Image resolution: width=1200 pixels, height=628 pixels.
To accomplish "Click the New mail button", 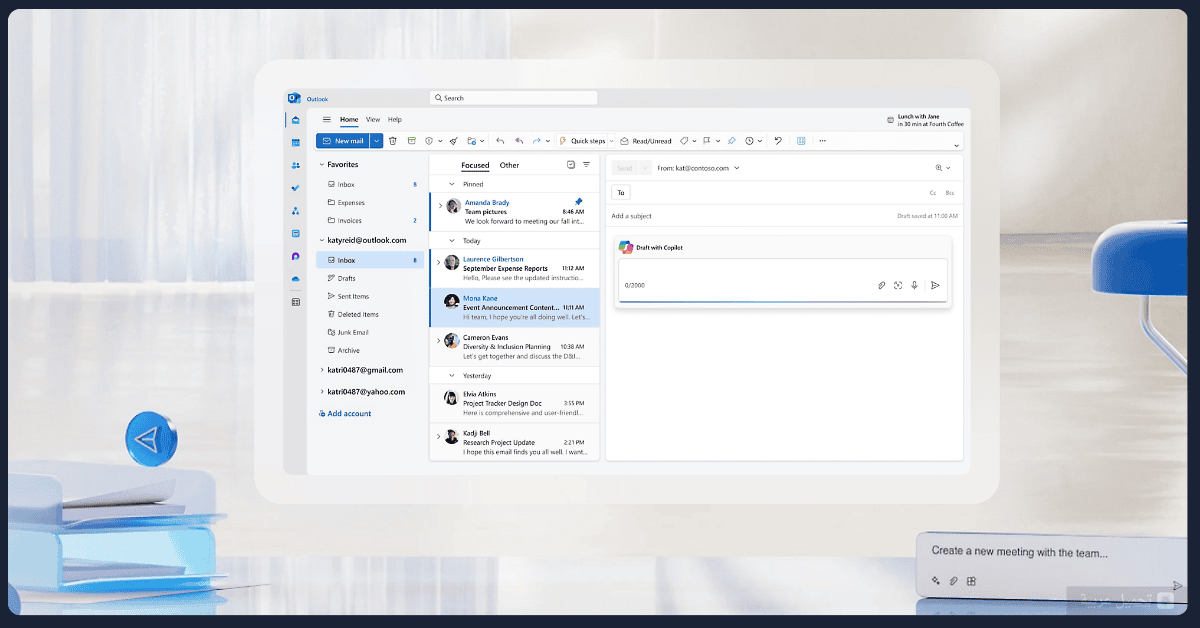I will [x=343, y=141].
